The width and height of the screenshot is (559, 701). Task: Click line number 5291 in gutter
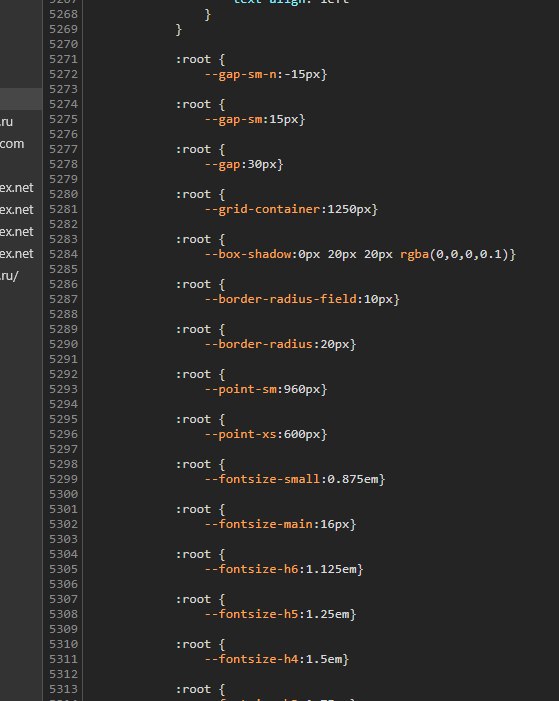tap(64, 359)
